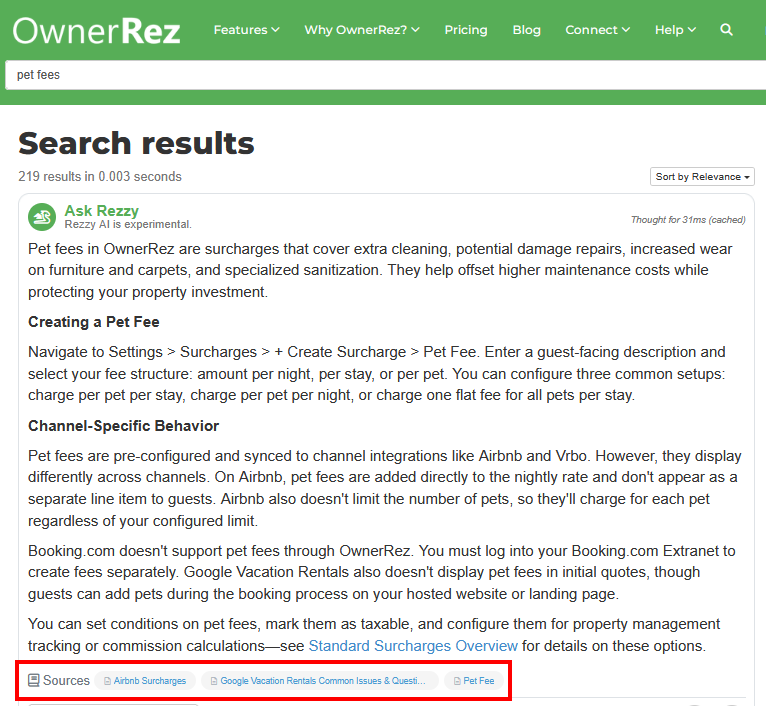Click the Sources book icon
Viewport: 766px width, 706px height.
34,680
